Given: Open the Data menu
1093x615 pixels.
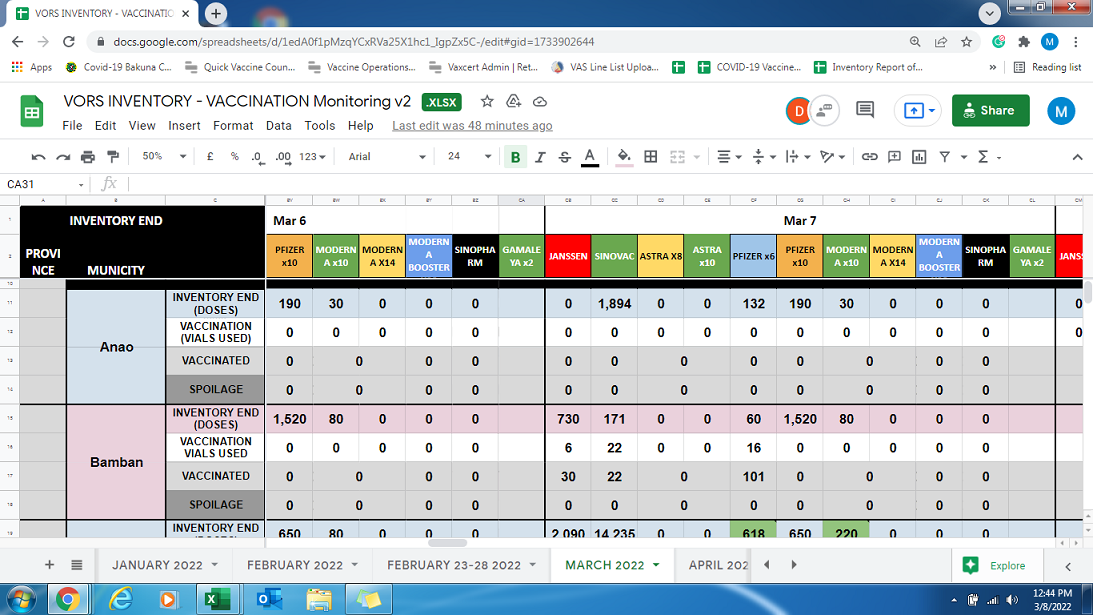Looking at the screenshot, I should (x=278, y=126).
